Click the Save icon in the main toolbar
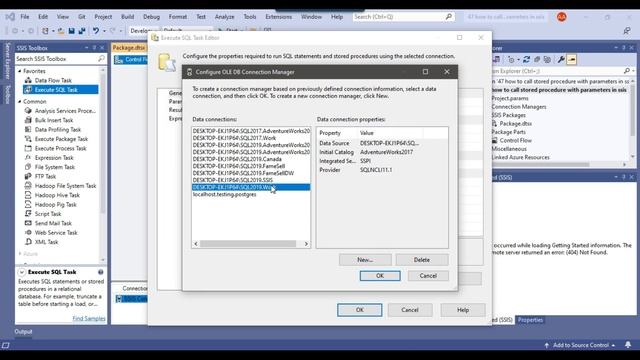640x360 pixels. pos(71,31)
